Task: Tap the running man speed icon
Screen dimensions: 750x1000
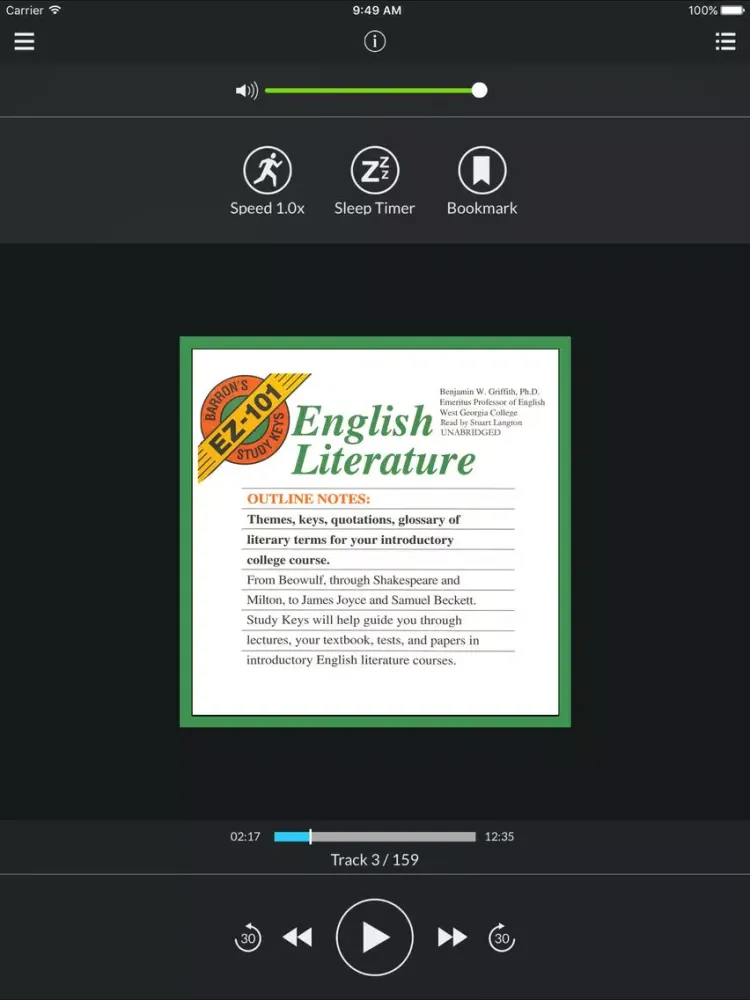Action: (x=267, y=170)
